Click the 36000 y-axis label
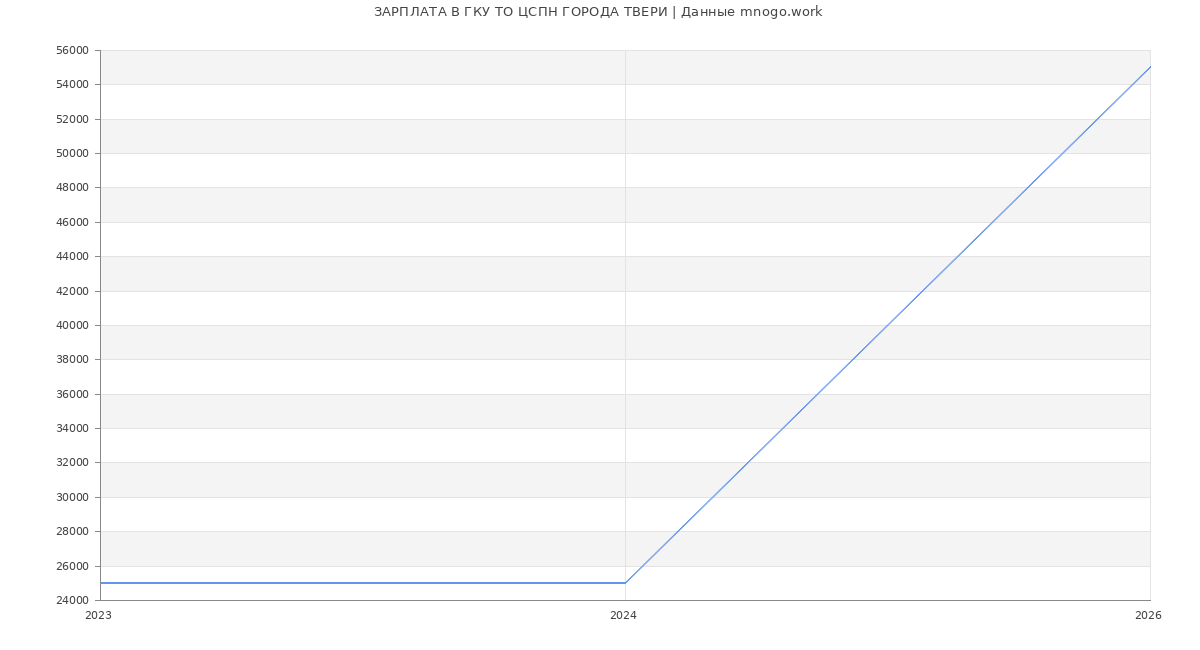This screenshot has height=650, width=1200. (73, 394)
